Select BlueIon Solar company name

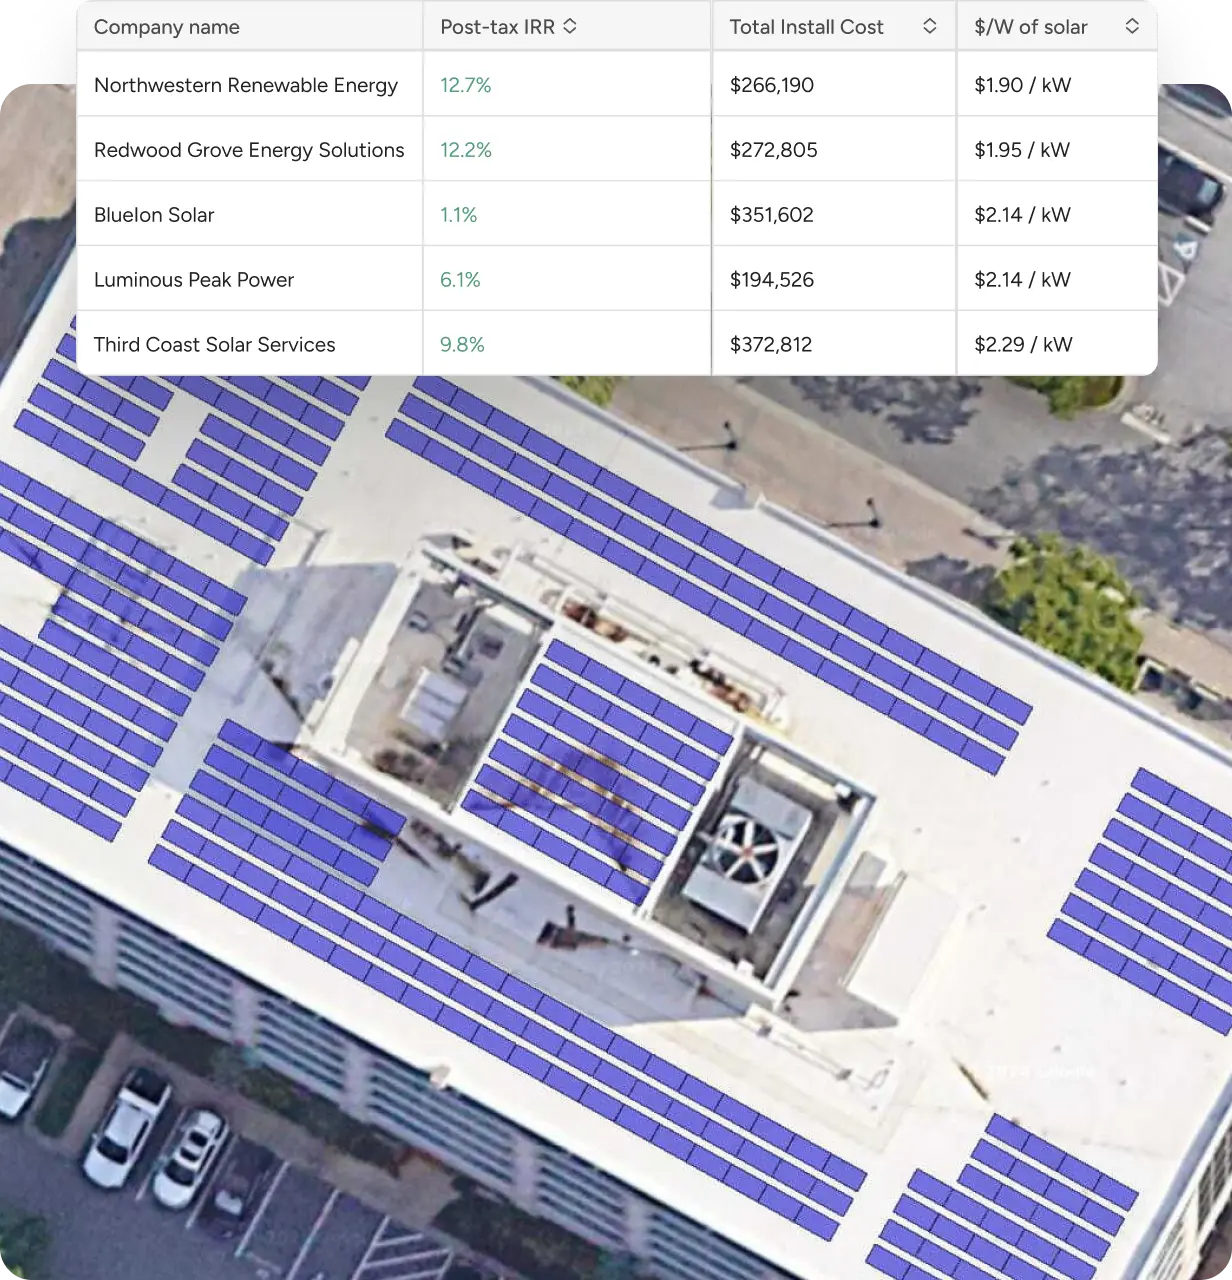click(x=154, y=215)
